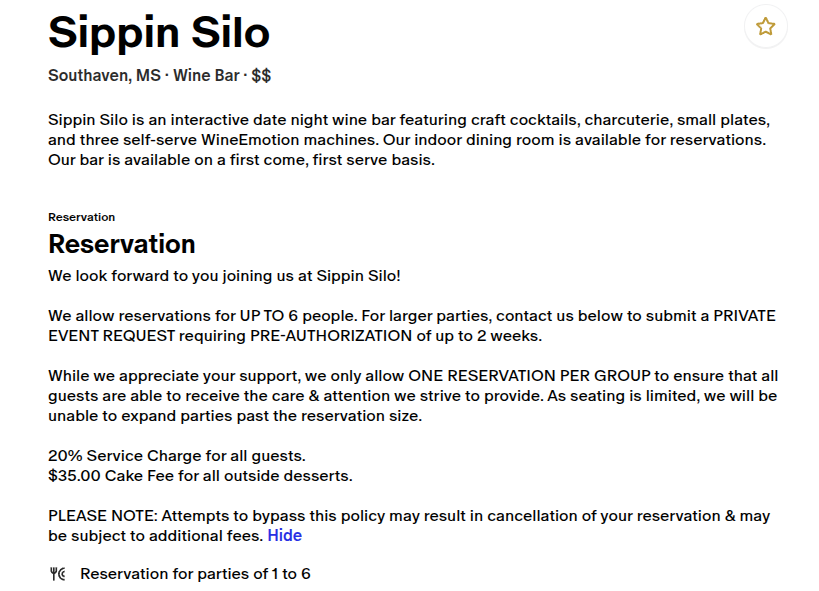Click the large Reservation heading
The width and height of the screenshot is (819, 591).
pos(122,244)
